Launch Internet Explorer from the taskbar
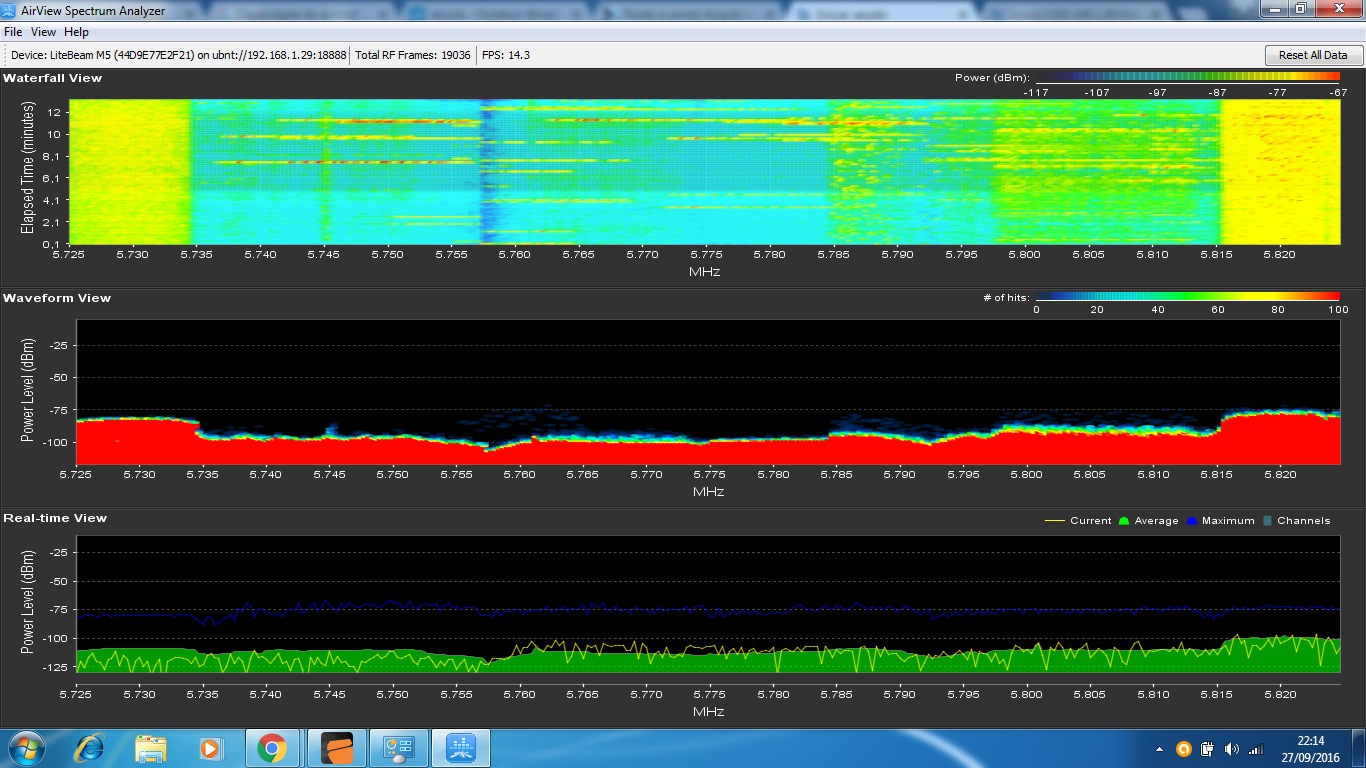The height and width of the screenshot is (768, 1366). pos(90,748)
